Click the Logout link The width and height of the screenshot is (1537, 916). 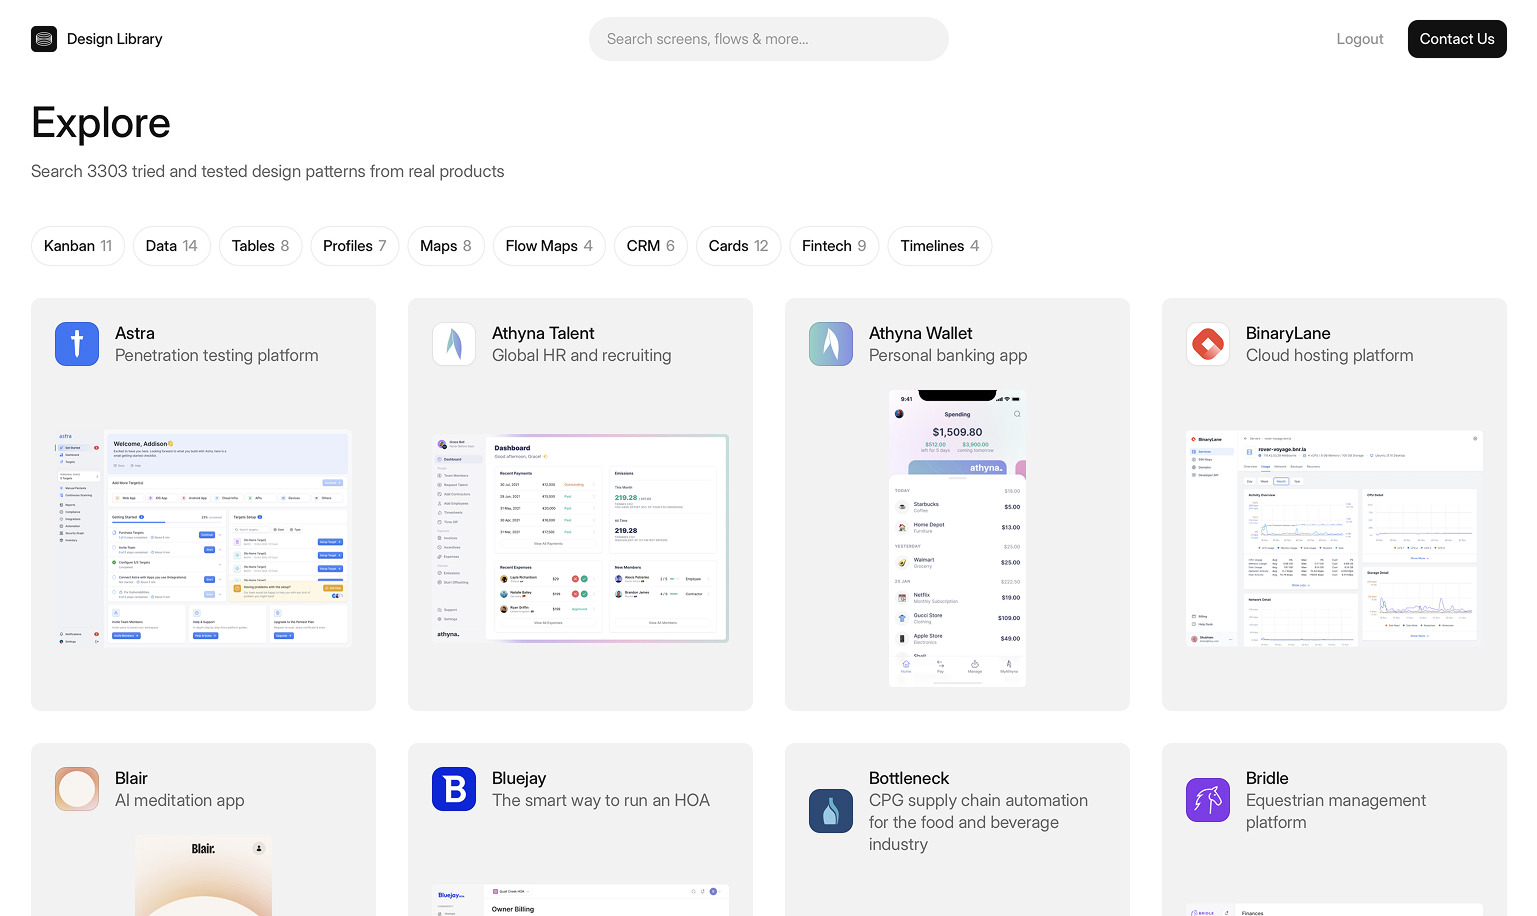click(1359, 39)
